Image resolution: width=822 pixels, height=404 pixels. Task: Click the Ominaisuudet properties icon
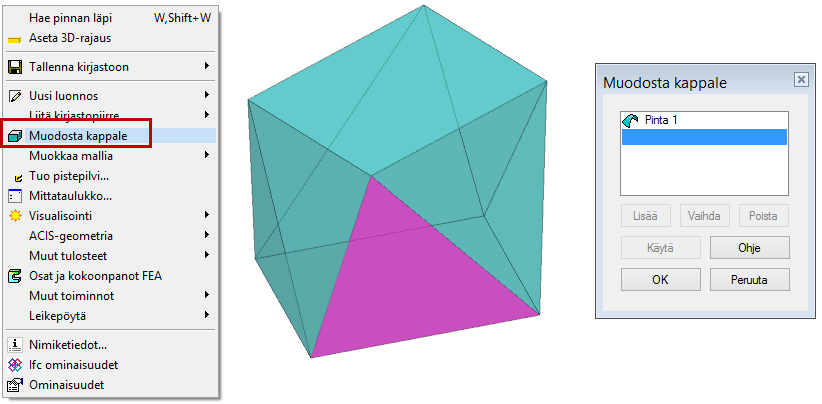[x=15, y=385]
